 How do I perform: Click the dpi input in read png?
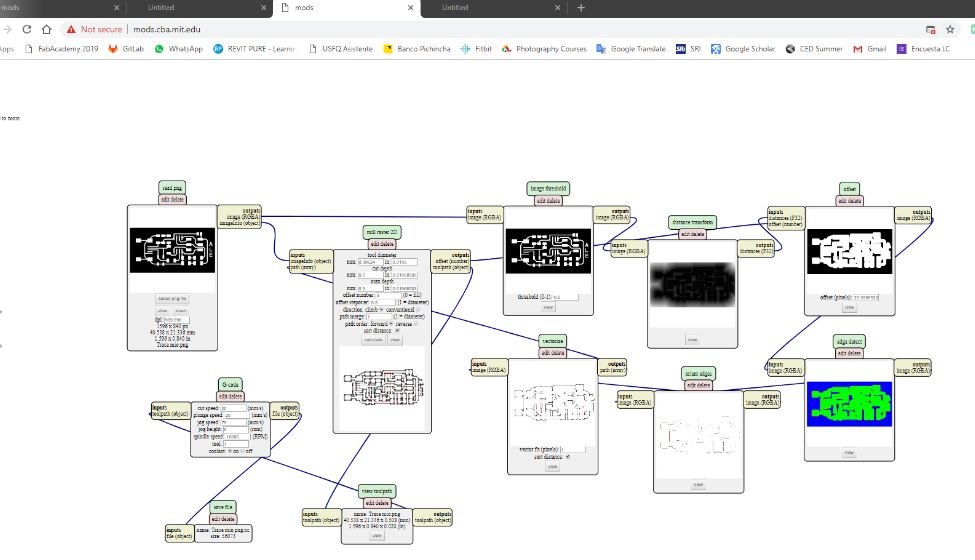pyautogui.click(x=177, y=319)
